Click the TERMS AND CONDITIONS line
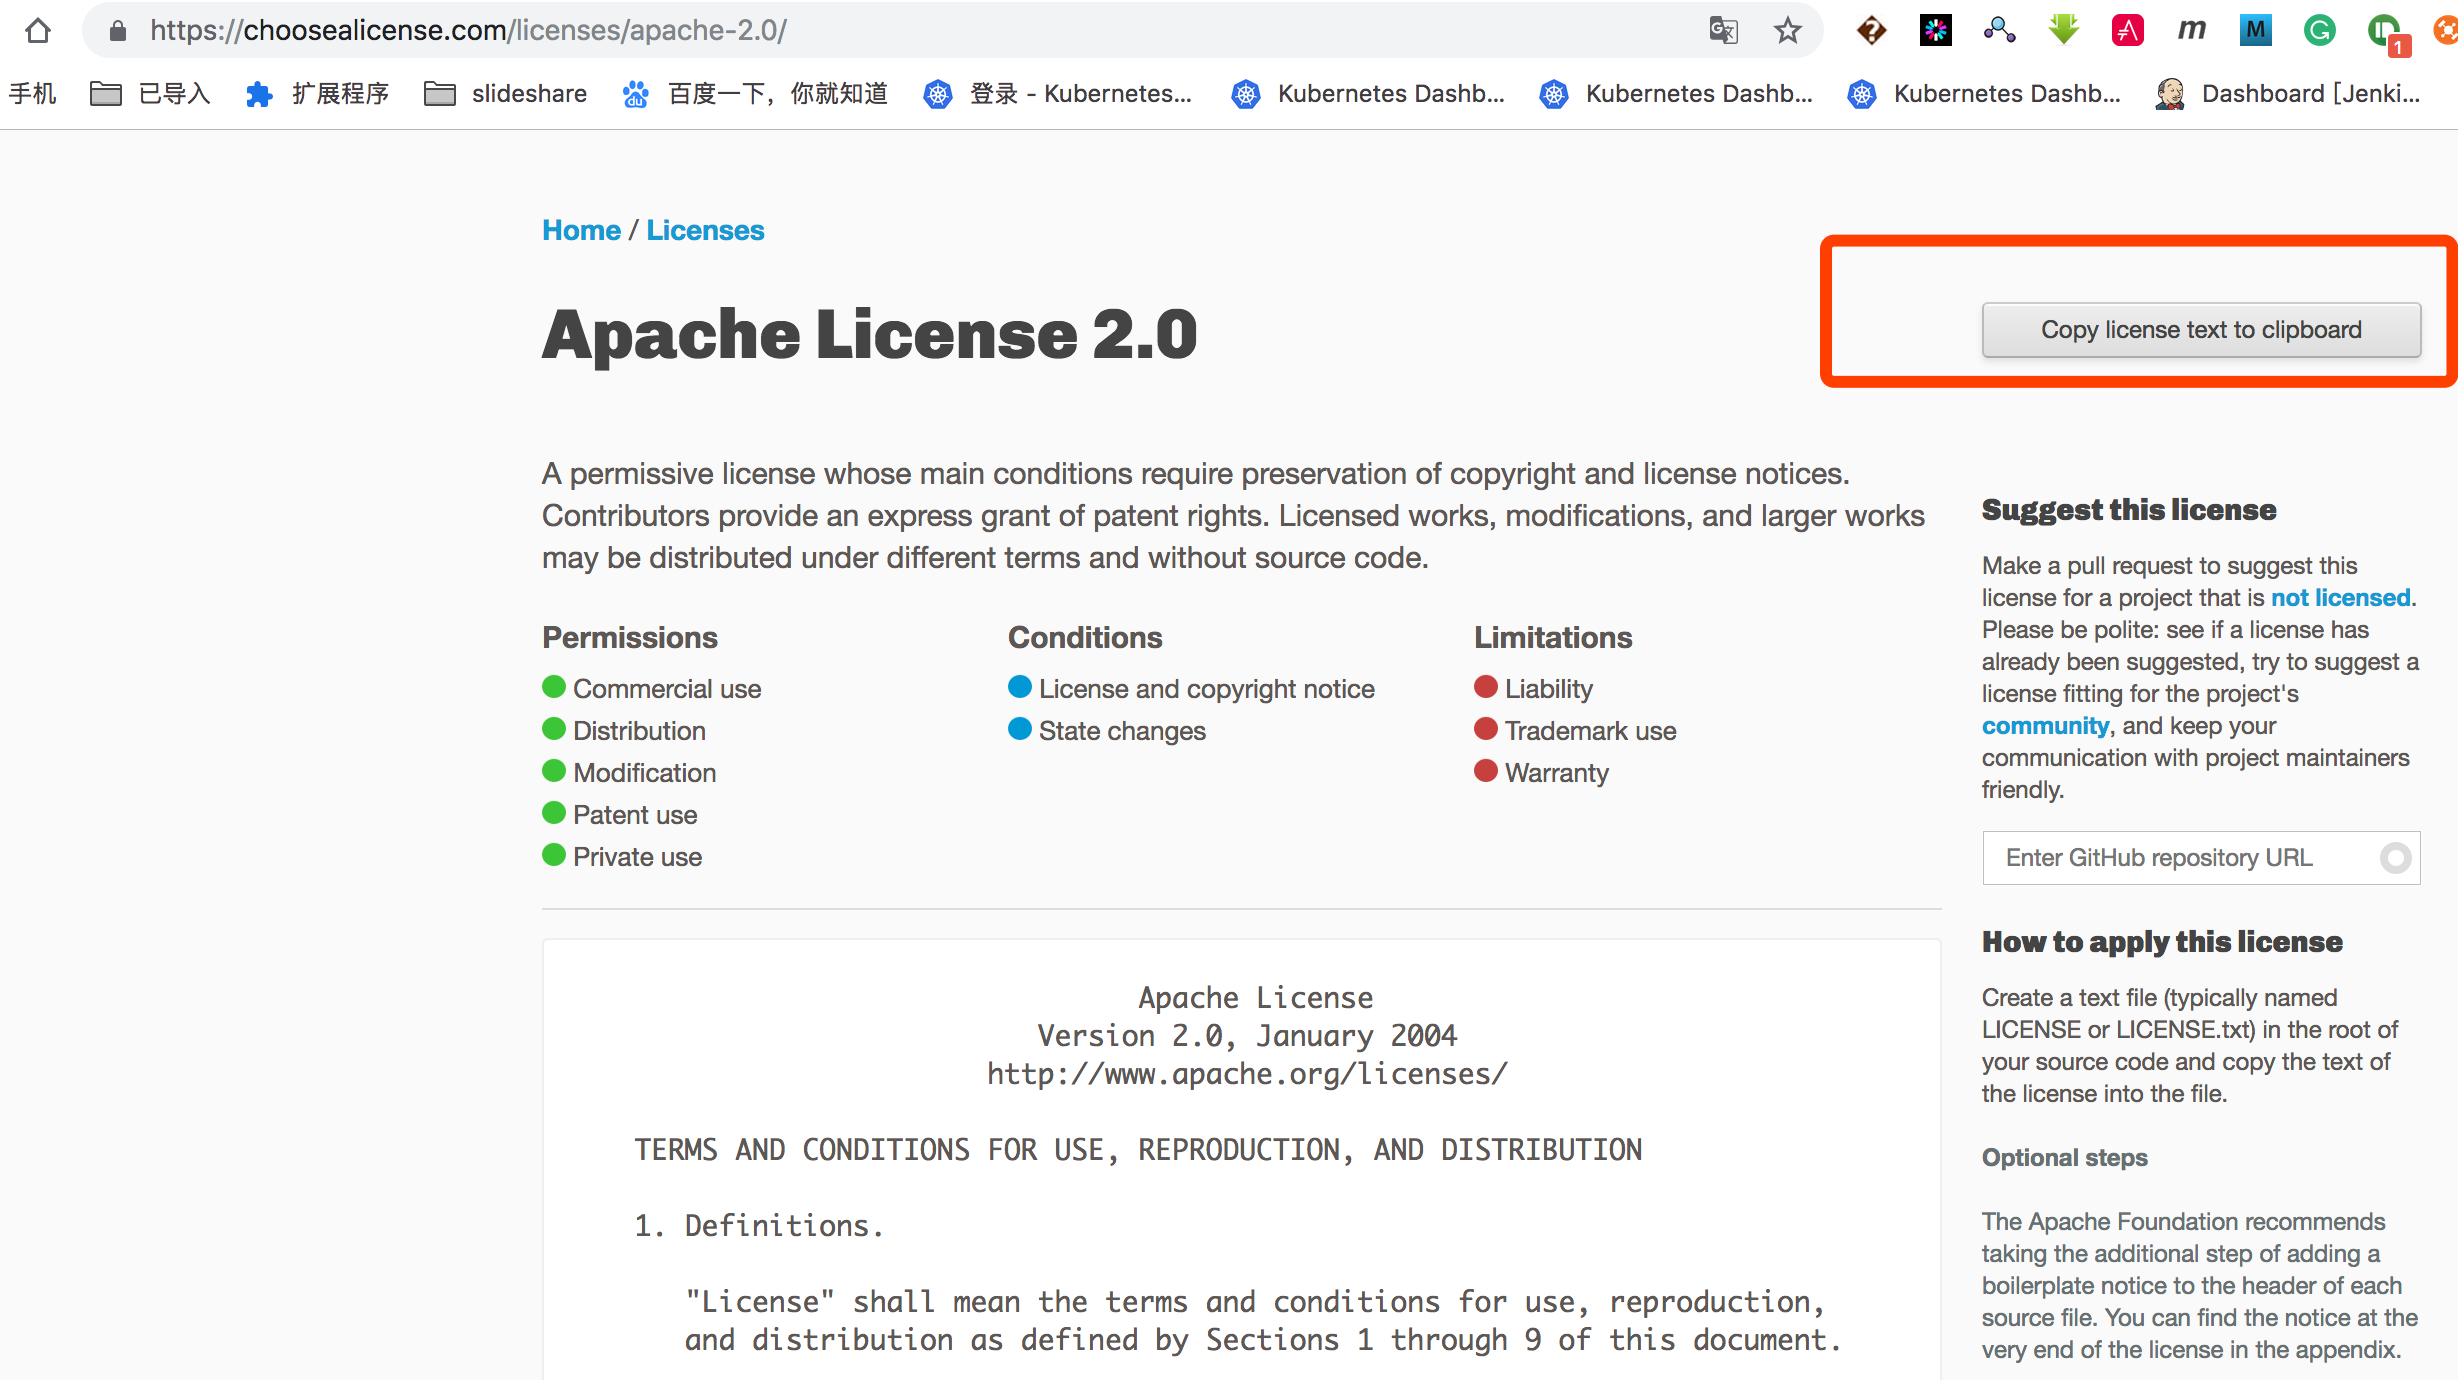The image size is (2458, 1380). pos(1138,1150)
